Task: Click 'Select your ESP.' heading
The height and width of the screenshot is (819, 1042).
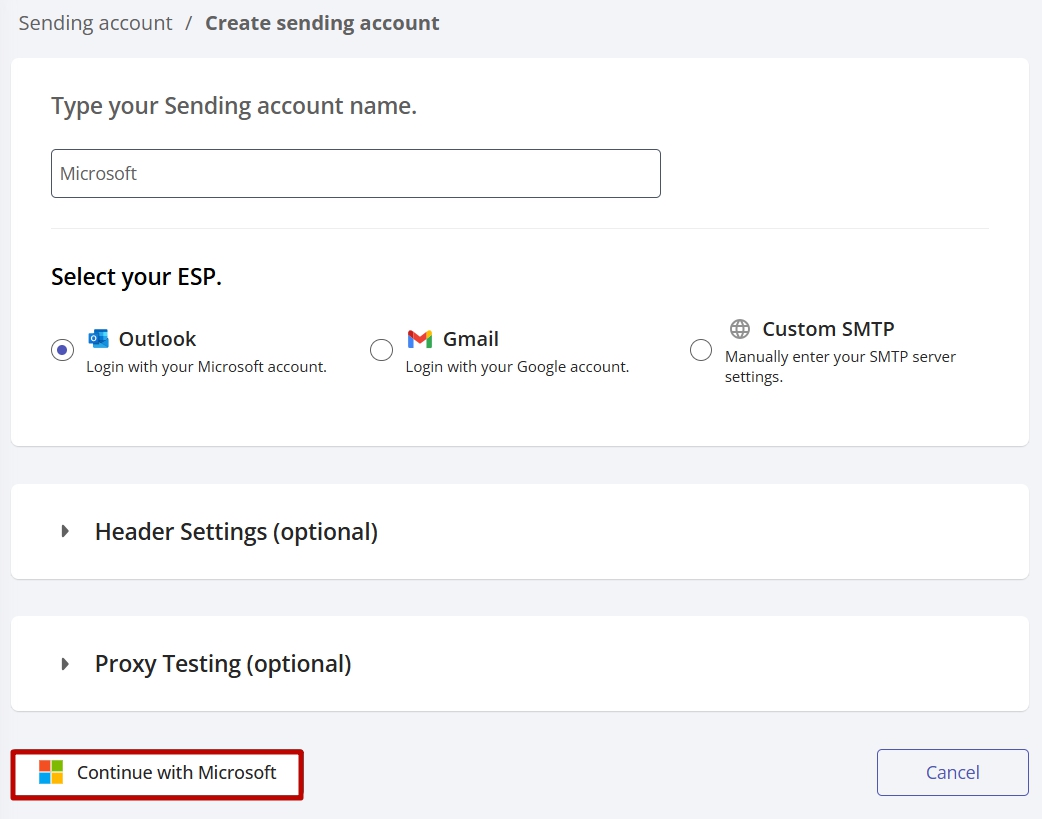Action: tap(136, 277)
